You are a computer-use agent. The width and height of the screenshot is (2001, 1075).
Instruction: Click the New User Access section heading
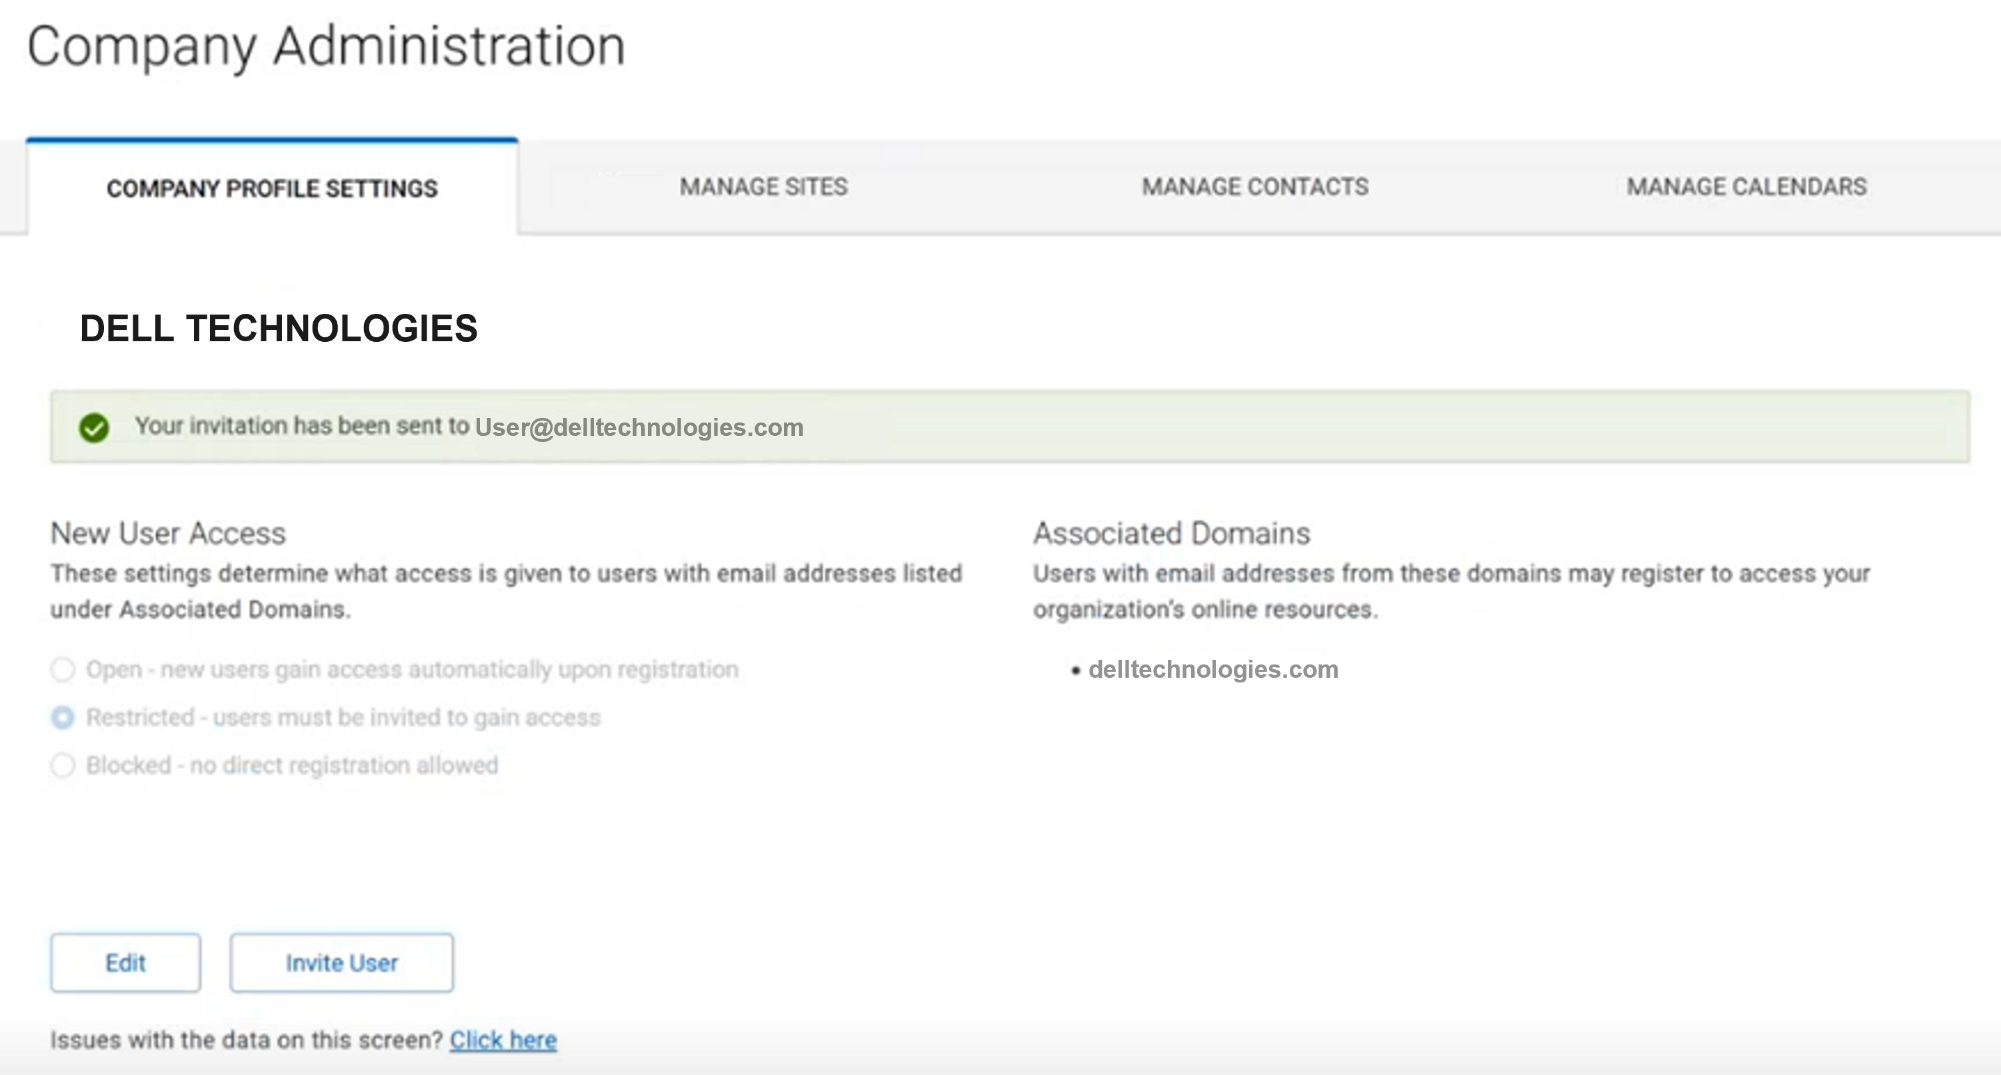click(168, 533)
